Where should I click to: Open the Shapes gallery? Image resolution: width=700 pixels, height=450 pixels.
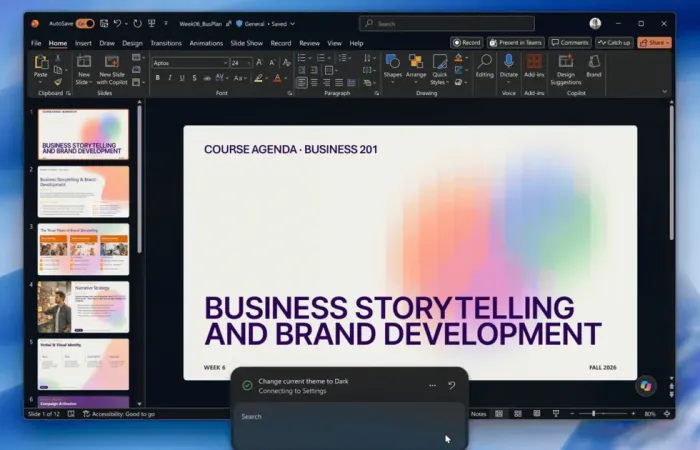(x=392, y=70)
